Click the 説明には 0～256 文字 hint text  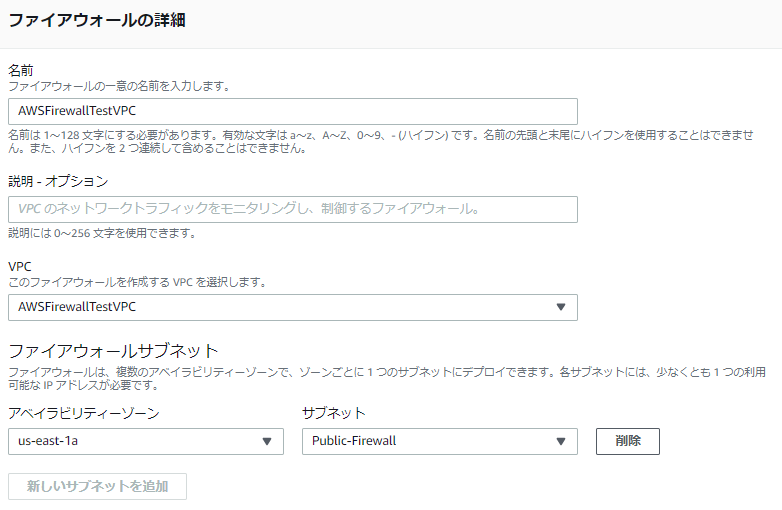pos(102,233)
